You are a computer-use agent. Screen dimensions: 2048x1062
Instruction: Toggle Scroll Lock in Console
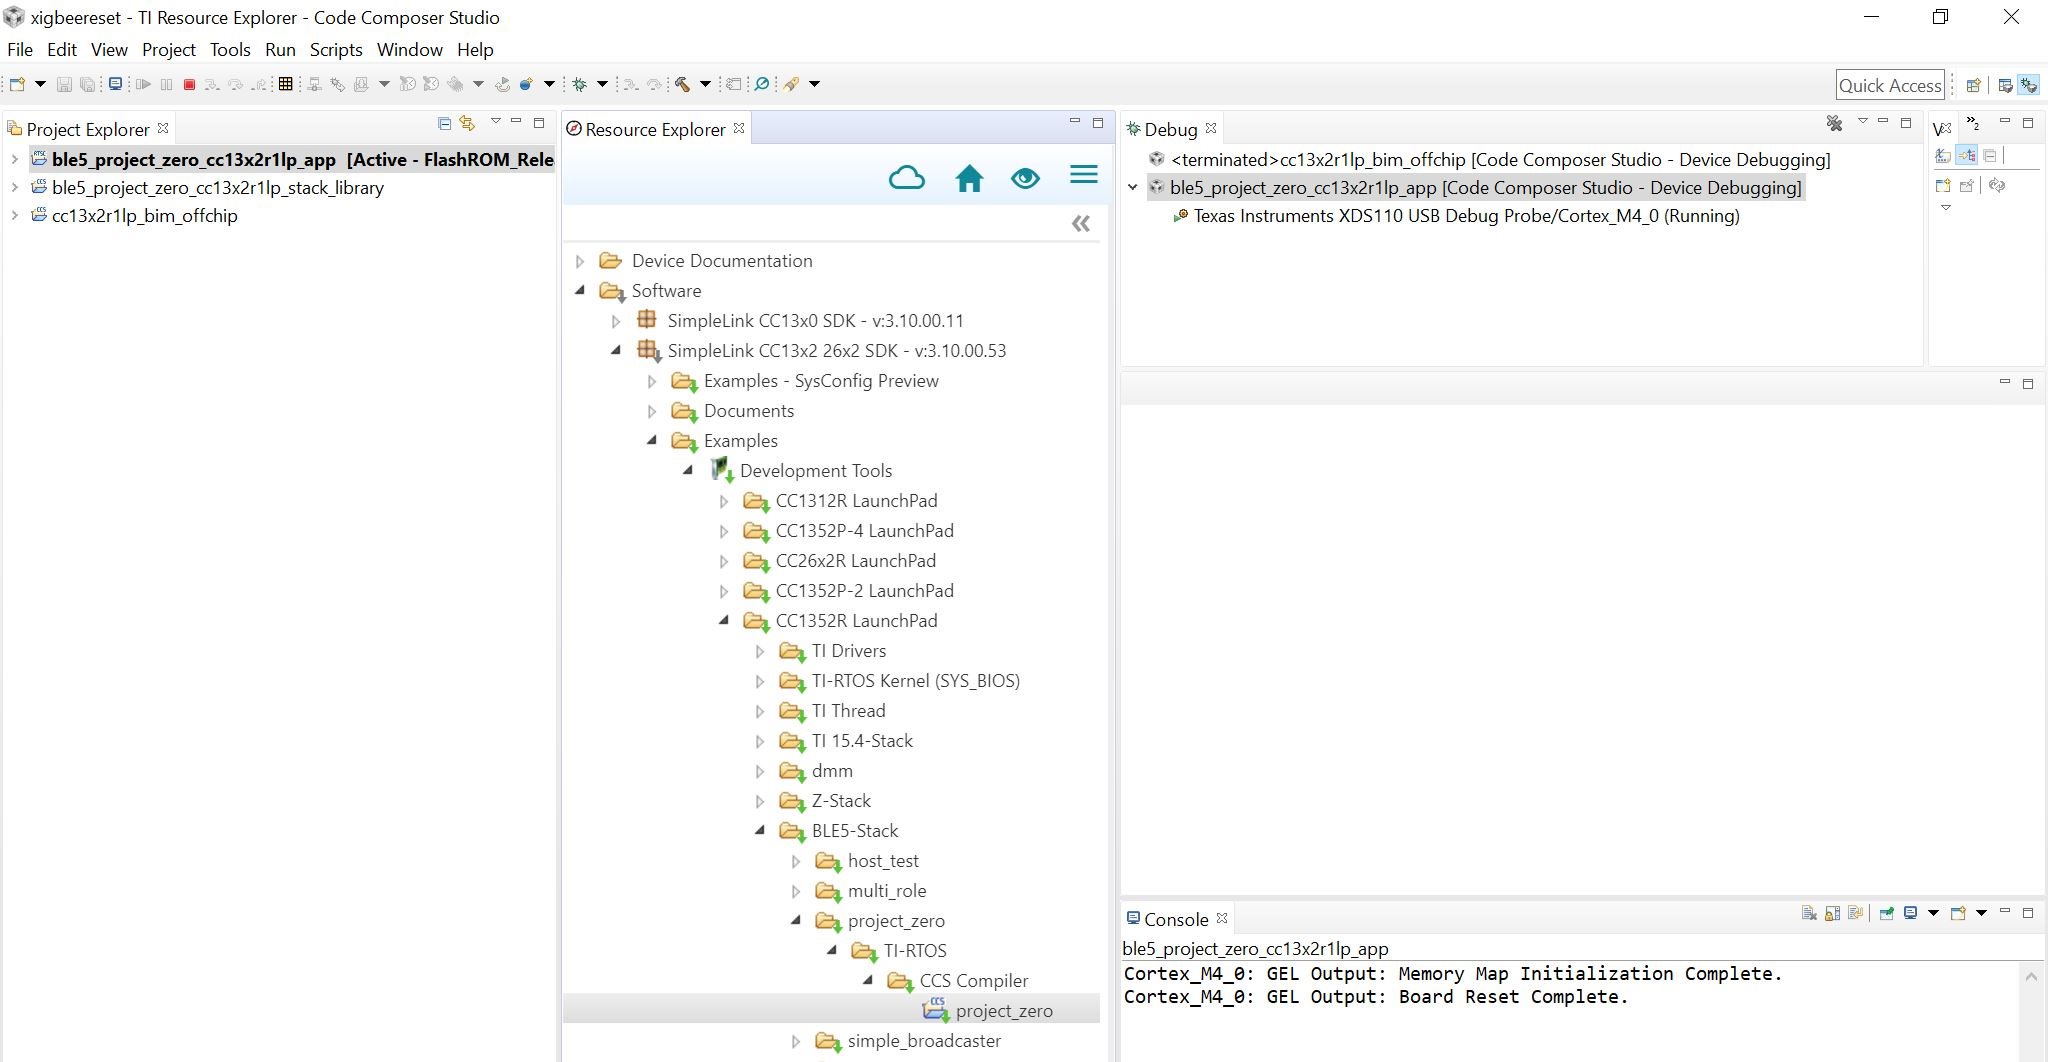point(1832,913)
